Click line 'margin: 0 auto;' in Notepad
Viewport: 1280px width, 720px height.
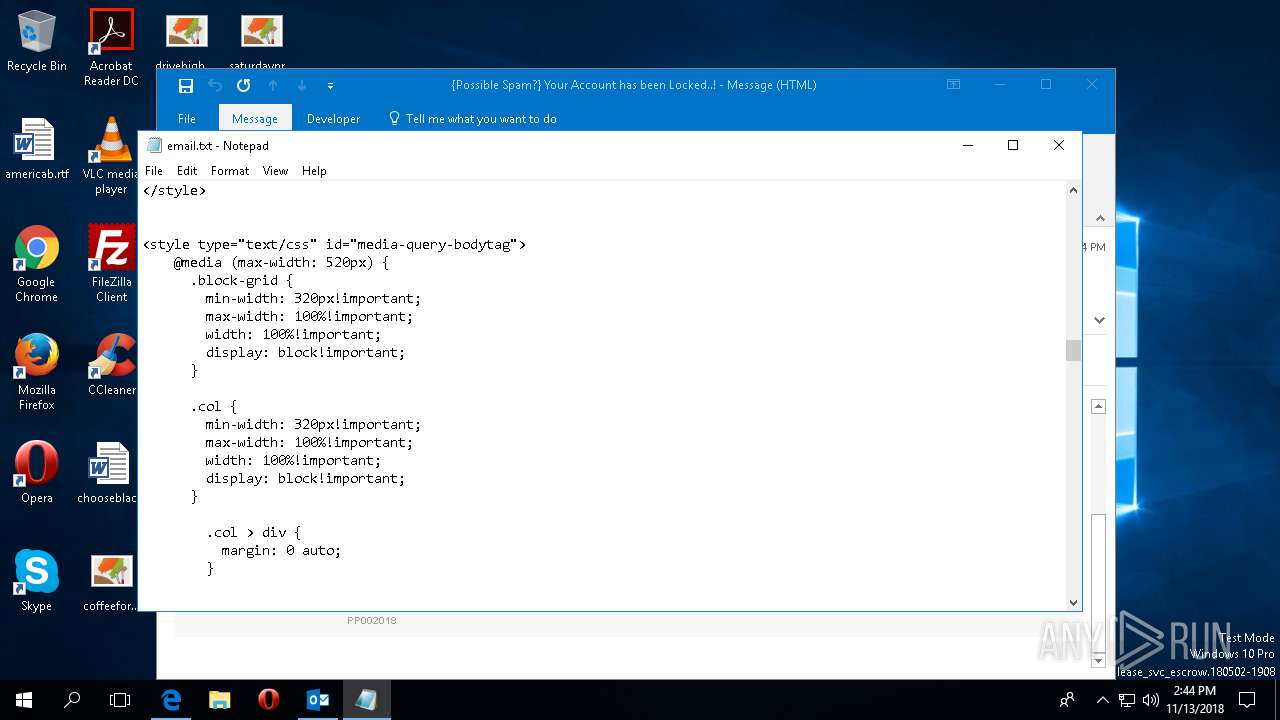[x=281, y=550]
